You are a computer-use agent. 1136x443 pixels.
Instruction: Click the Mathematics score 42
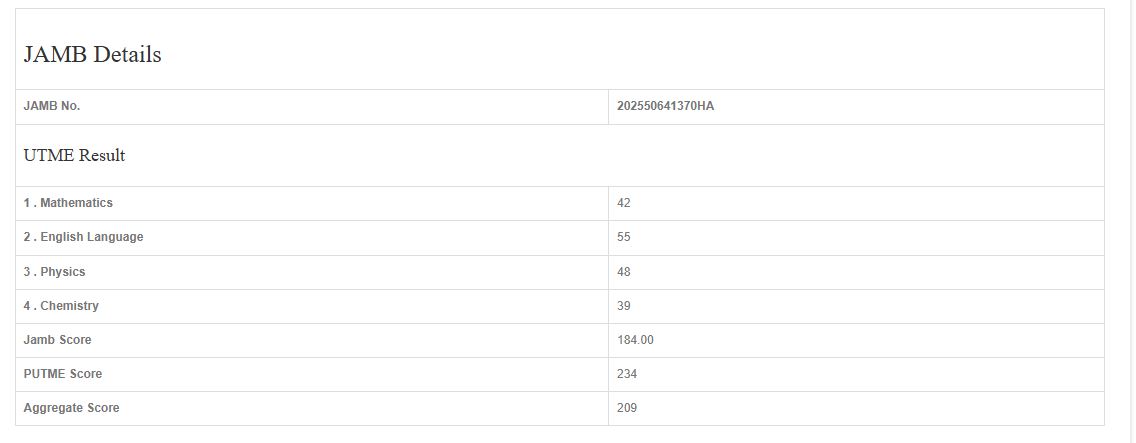[624, 203]
